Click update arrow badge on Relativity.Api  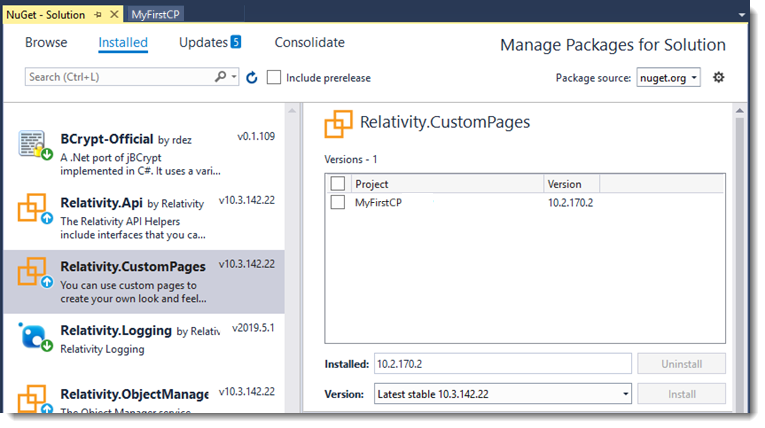47,218
